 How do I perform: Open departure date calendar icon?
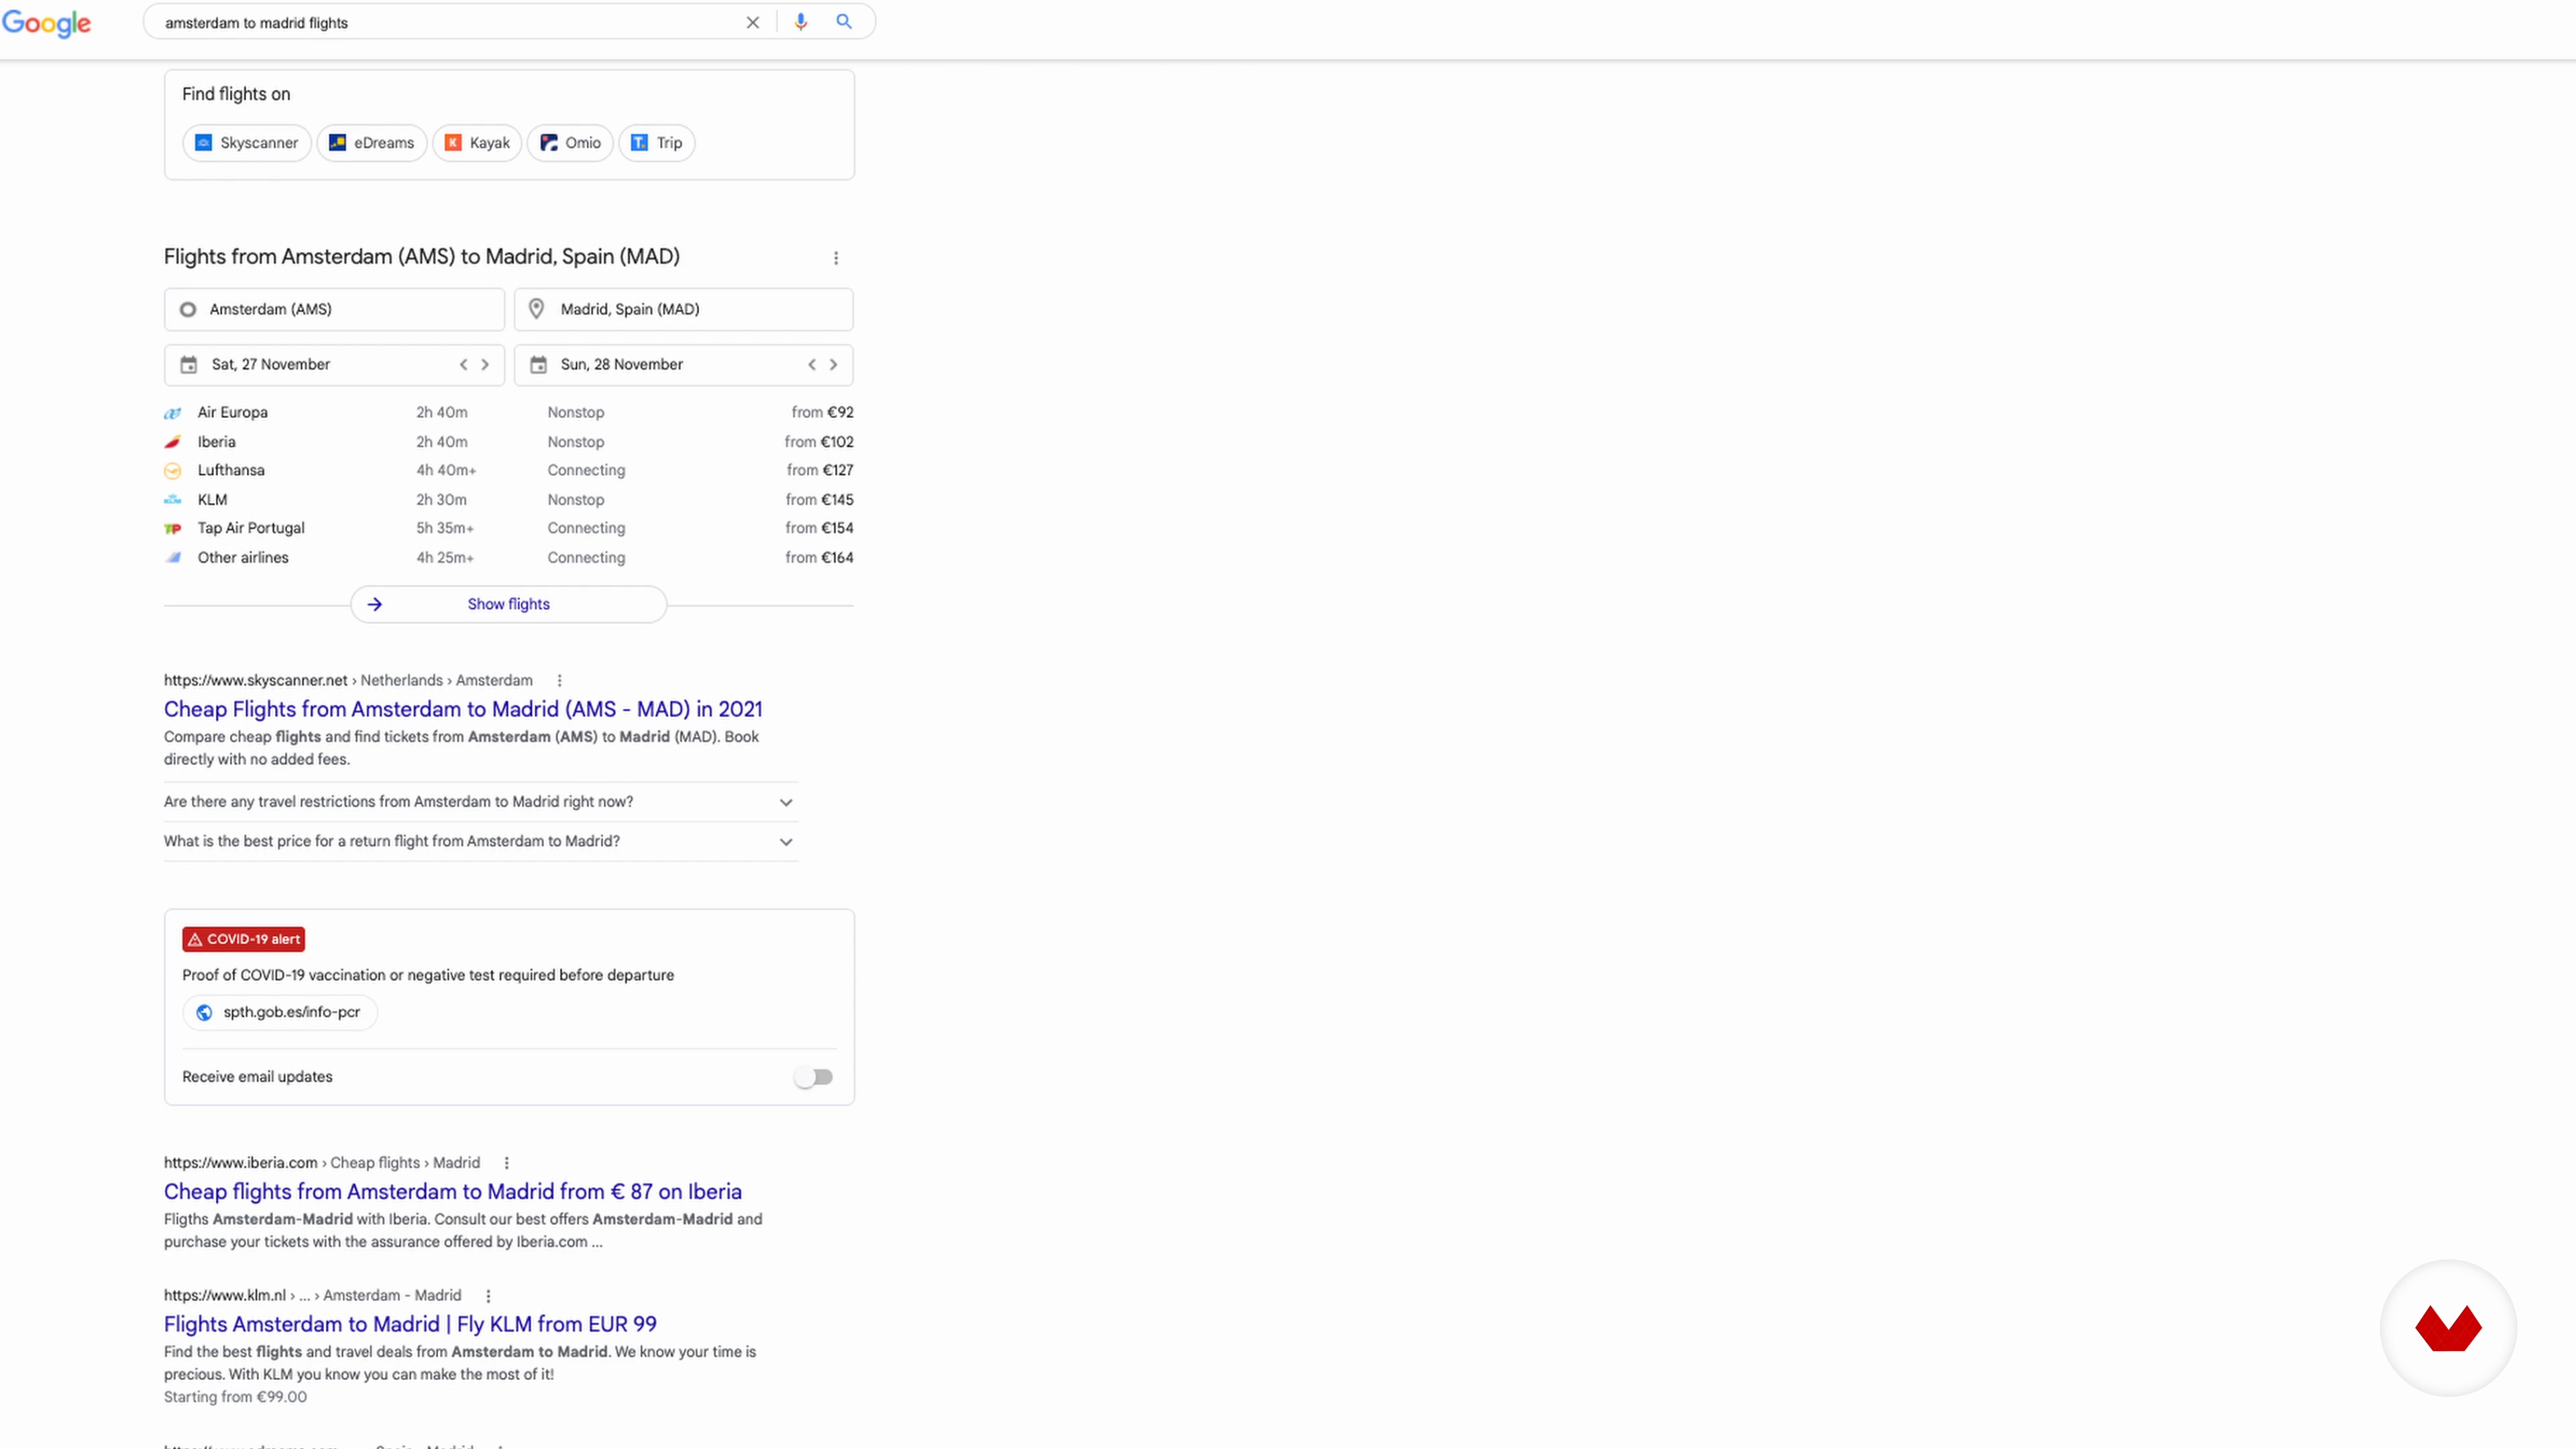tap(188, 365)
